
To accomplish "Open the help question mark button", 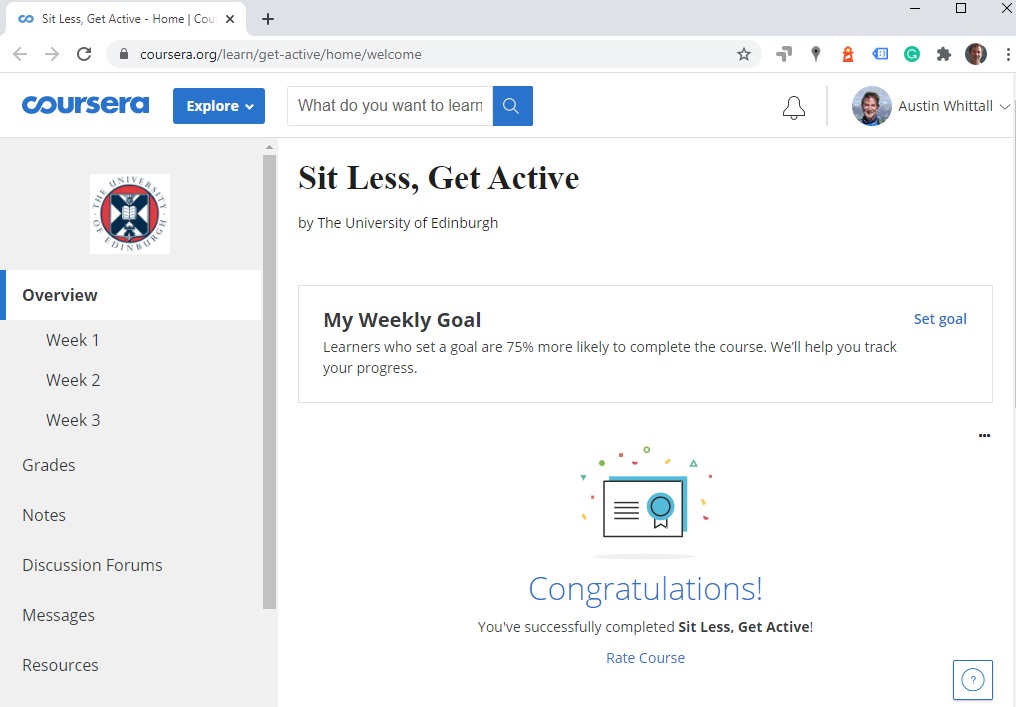I will tap(972, 680).
